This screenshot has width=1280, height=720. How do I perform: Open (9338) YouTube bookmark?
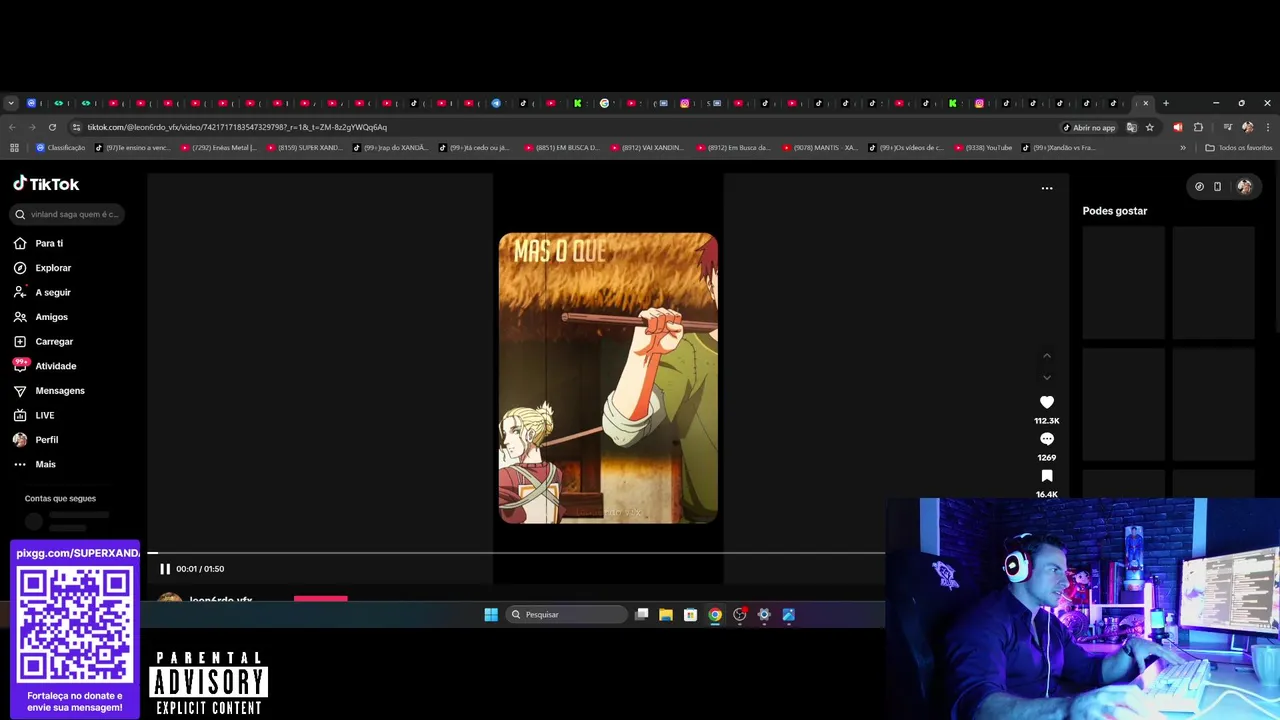click(983, 148)
